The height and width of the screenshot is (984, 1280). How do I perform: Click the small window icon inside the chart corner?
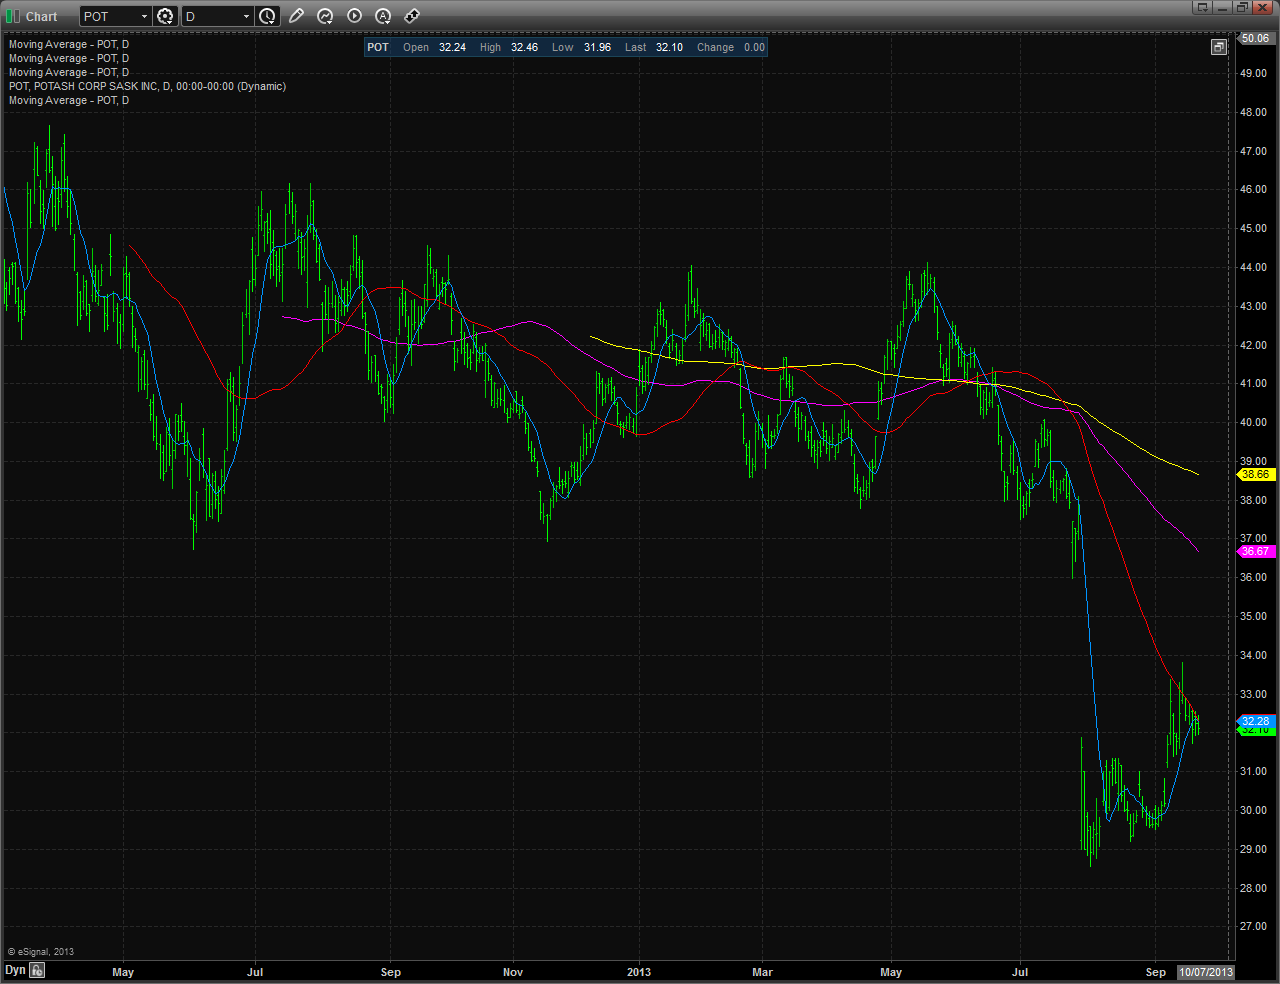(1218, 46)
